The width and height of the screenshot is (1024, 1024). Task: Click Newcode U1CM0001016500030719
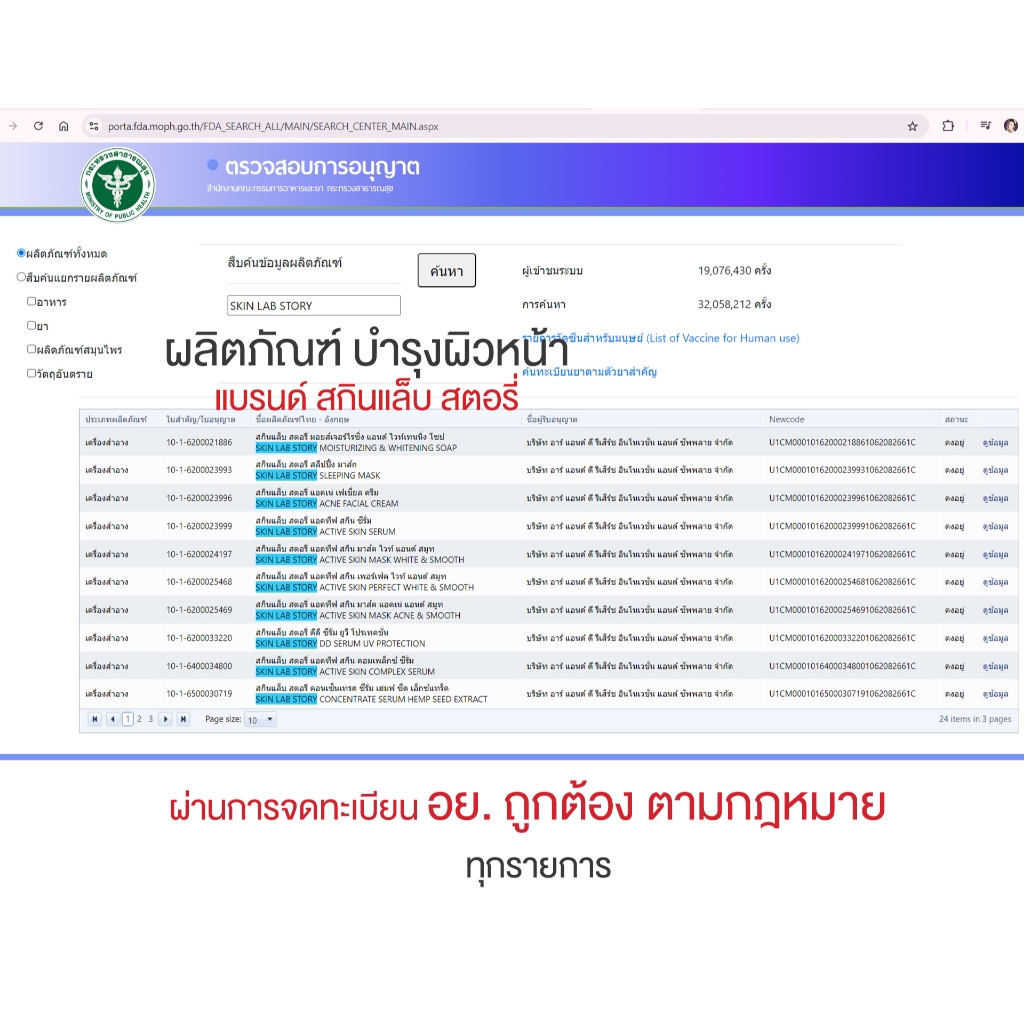pos(842,694)
